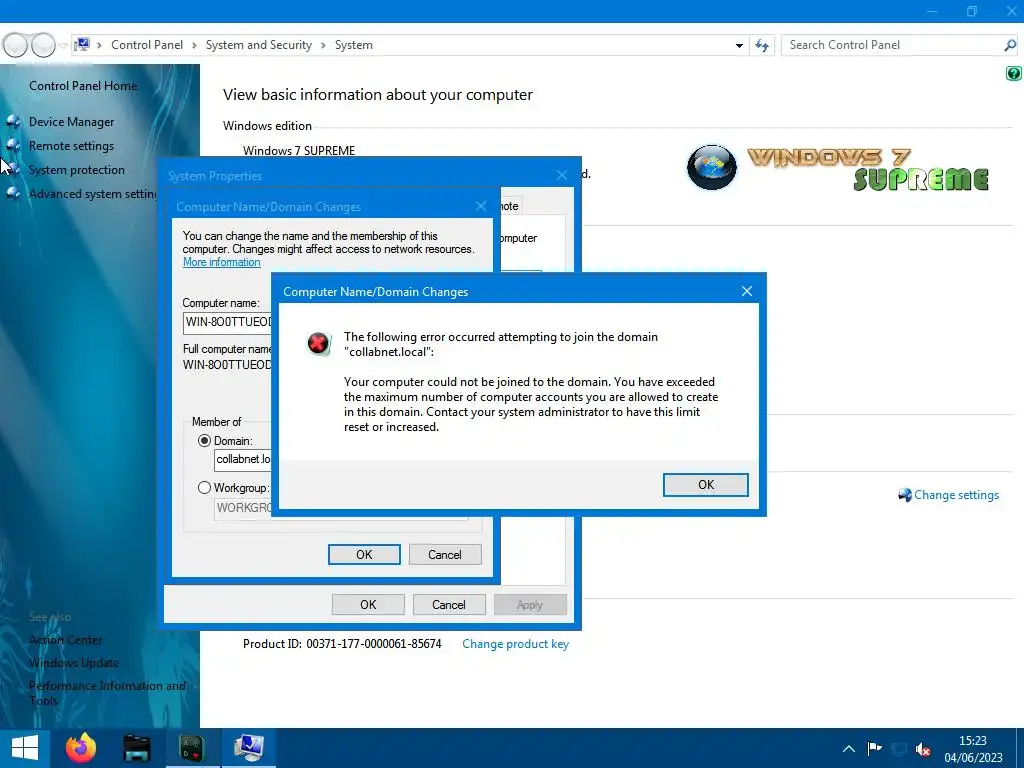Expand chevron after System and Security breadcrumb
Screen dimensions: 1024x768
[323, 45]
